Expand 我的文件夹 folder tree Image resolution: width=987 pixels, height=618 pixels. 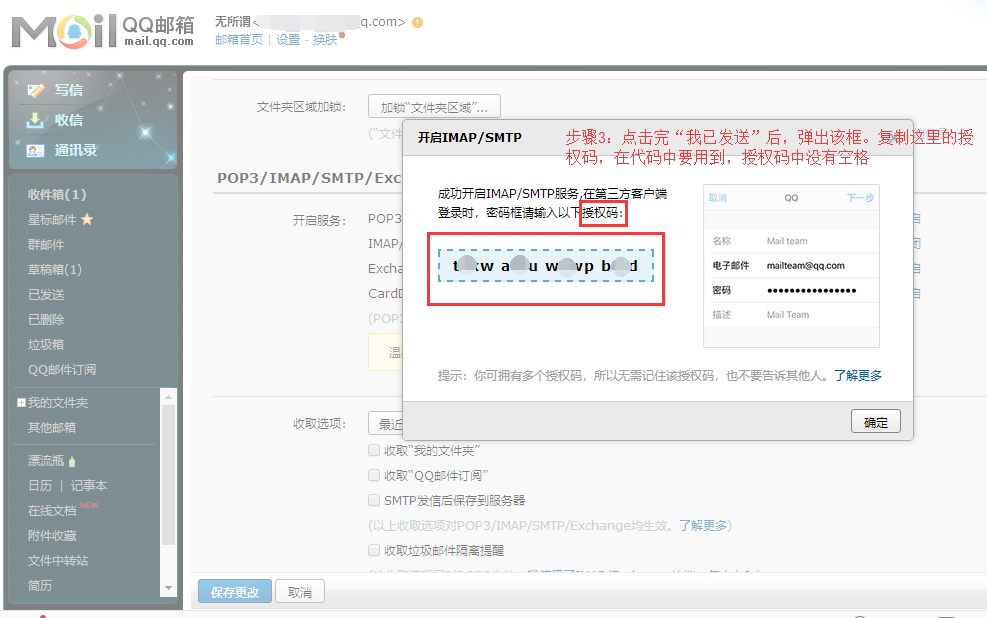21,403
